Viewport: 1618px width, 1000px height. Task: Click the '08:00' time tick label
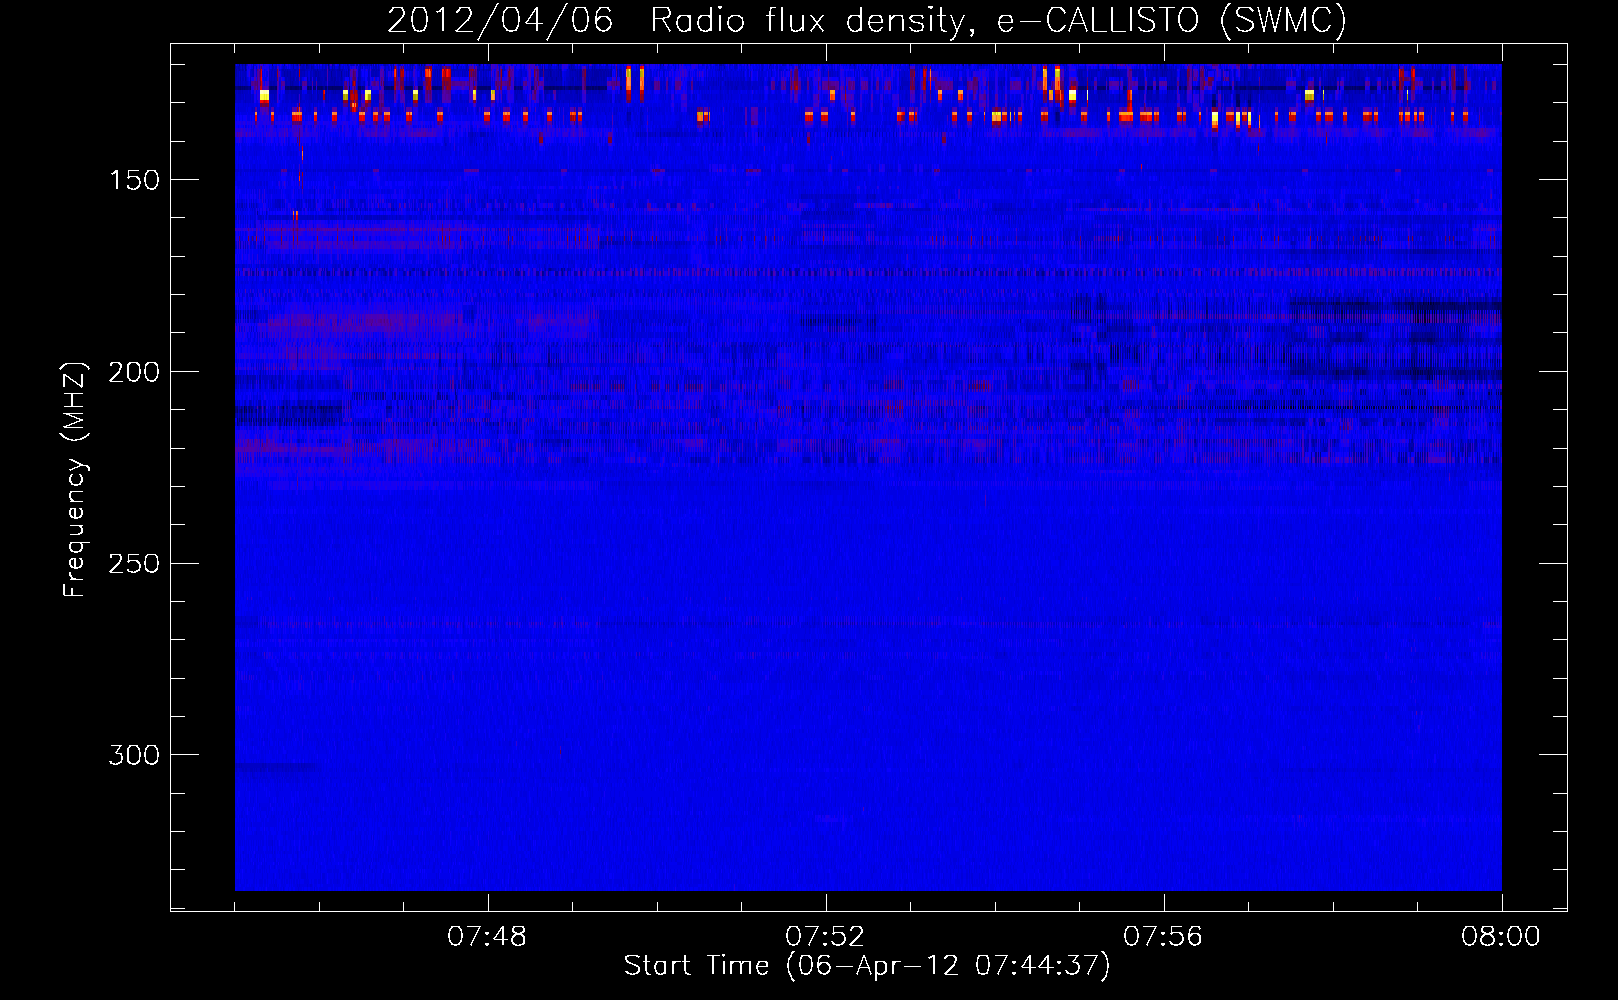tap(1501, 937)
